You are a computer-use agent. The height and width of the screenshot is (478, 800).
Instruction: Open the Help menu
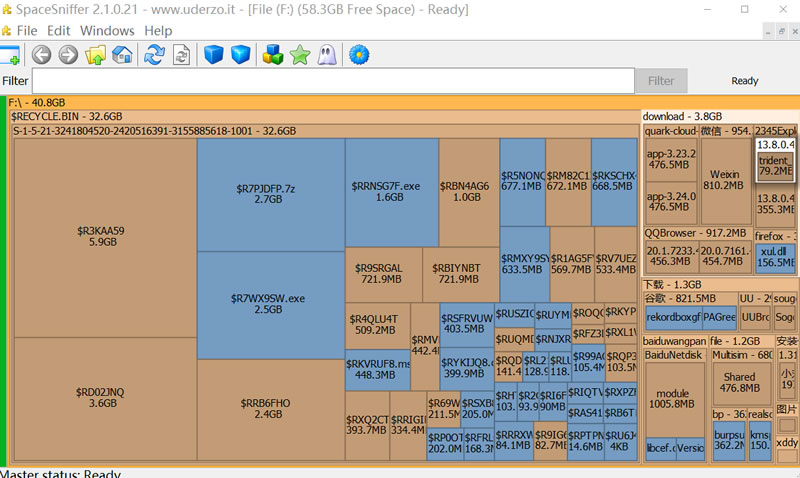158,31
